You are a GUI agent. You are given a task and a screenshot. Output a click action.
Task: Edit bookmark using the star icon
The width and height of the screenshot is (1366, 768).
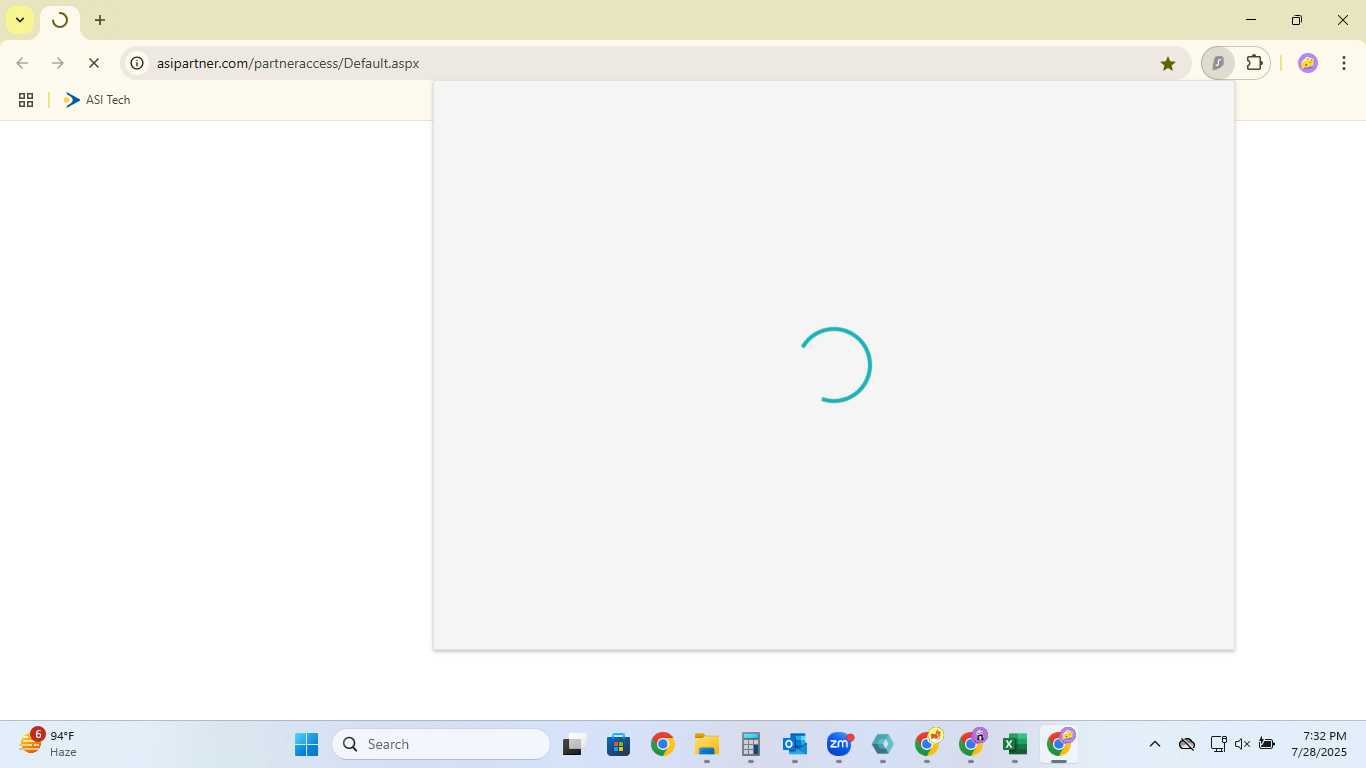[1168, 63]
